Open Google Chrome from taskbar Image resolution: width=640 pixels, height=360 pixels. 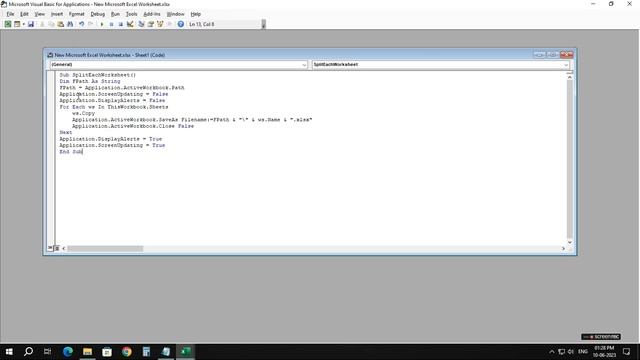[x=127, y=351]
